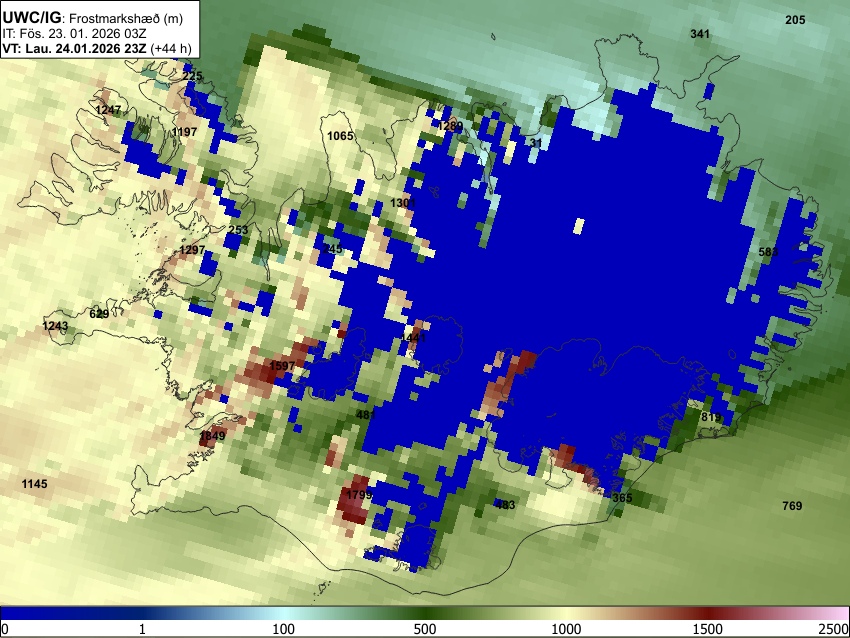Click the map value 1289
This screenshot has width=850, height=638.
(450, 126)
